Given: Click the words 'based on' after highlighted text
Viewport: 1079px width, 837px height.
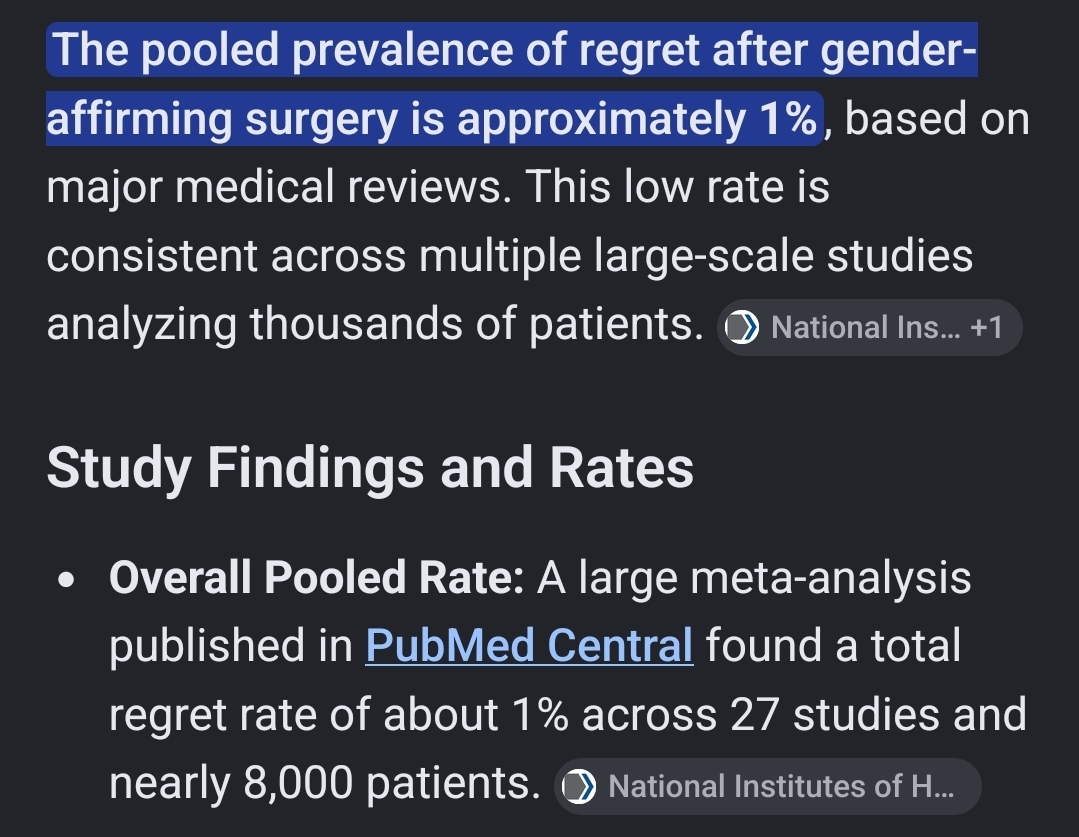Looking at the screenshot, I should pos(937,118).
